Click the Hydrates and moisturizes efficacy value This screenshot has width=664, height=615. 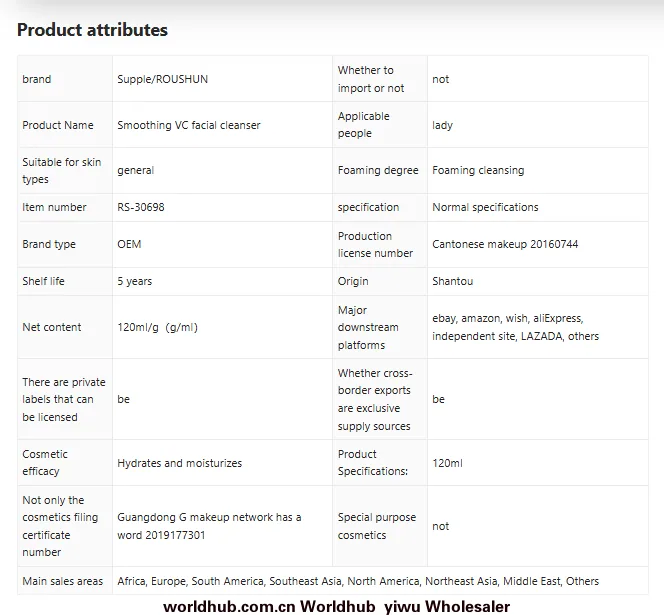[x=180, y=463]
